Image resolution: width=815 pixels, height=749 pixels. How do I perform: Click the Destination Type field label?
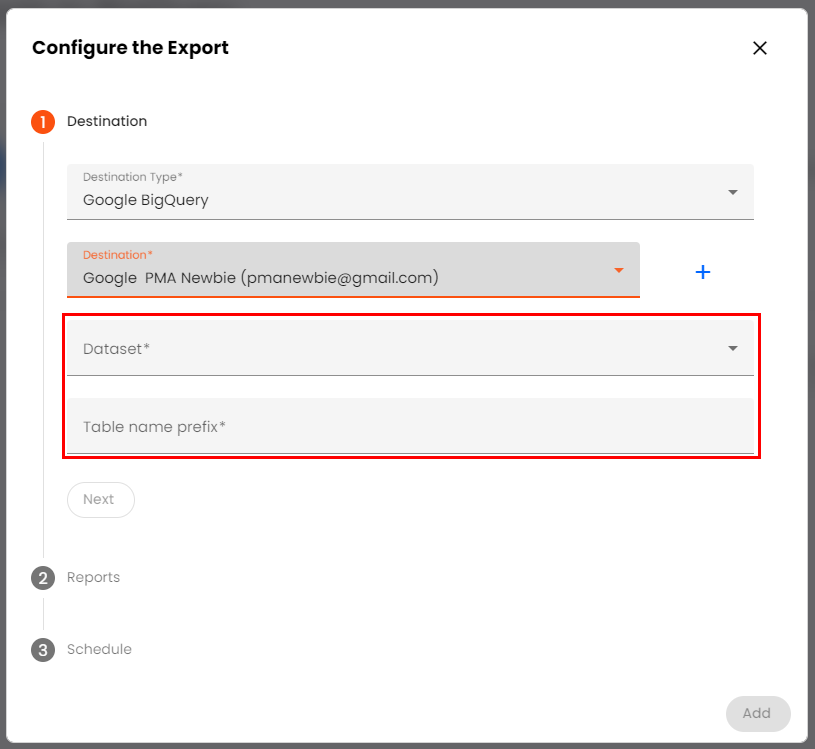click(132, 177)
